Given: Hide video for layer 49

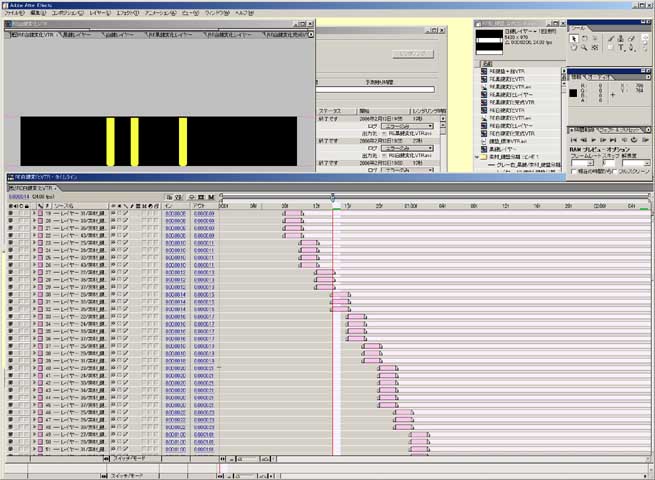Looking at the screenshot, I should point(10,434).
